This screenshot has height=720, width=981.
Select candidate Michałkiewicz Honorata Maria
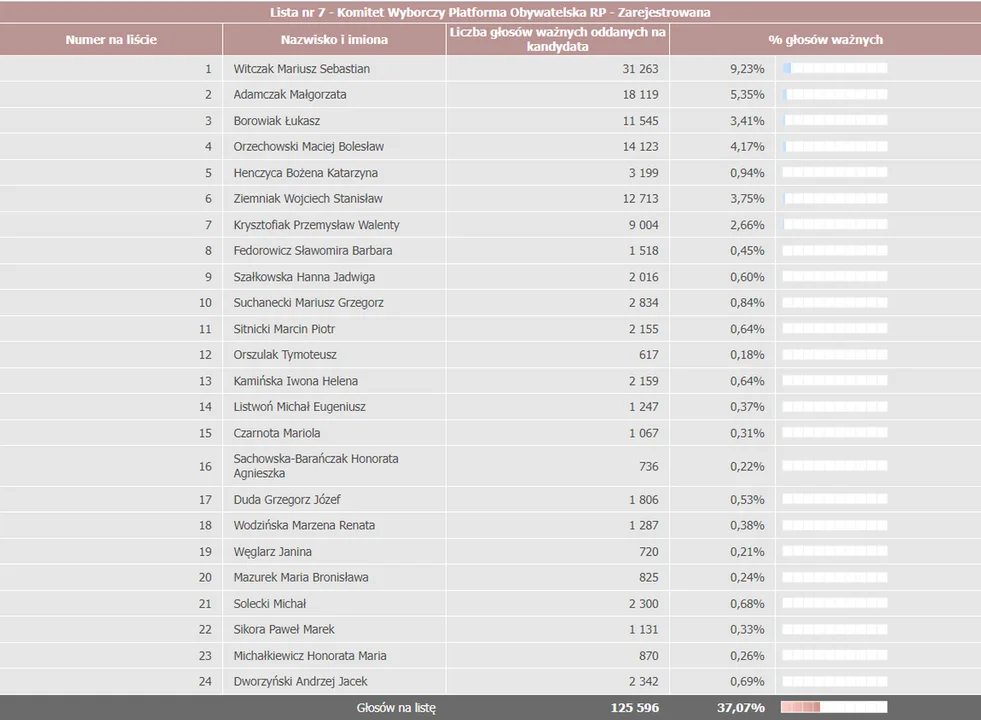pos(310,656)
